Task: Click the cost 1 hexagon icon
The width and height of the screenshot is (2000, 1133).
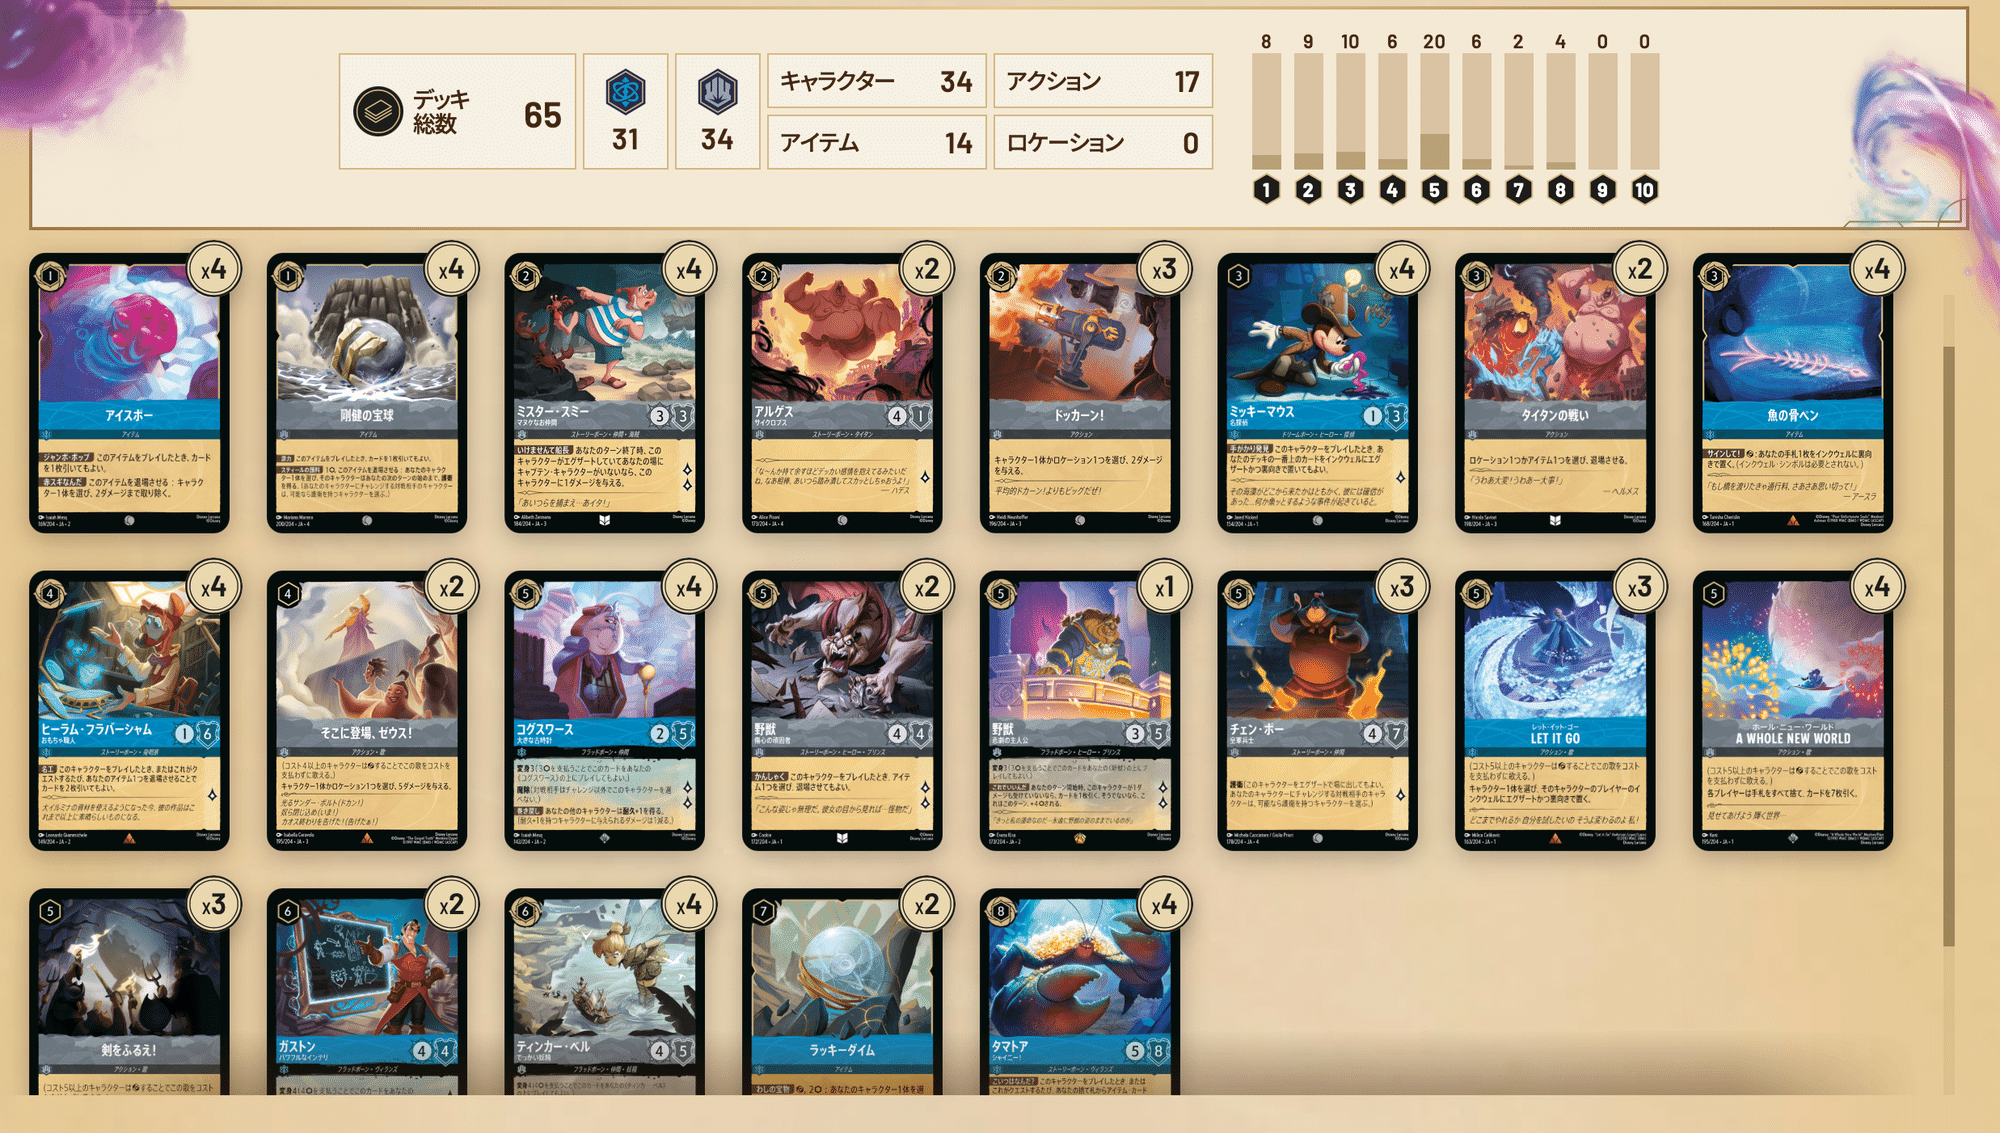Action: 1266,190
